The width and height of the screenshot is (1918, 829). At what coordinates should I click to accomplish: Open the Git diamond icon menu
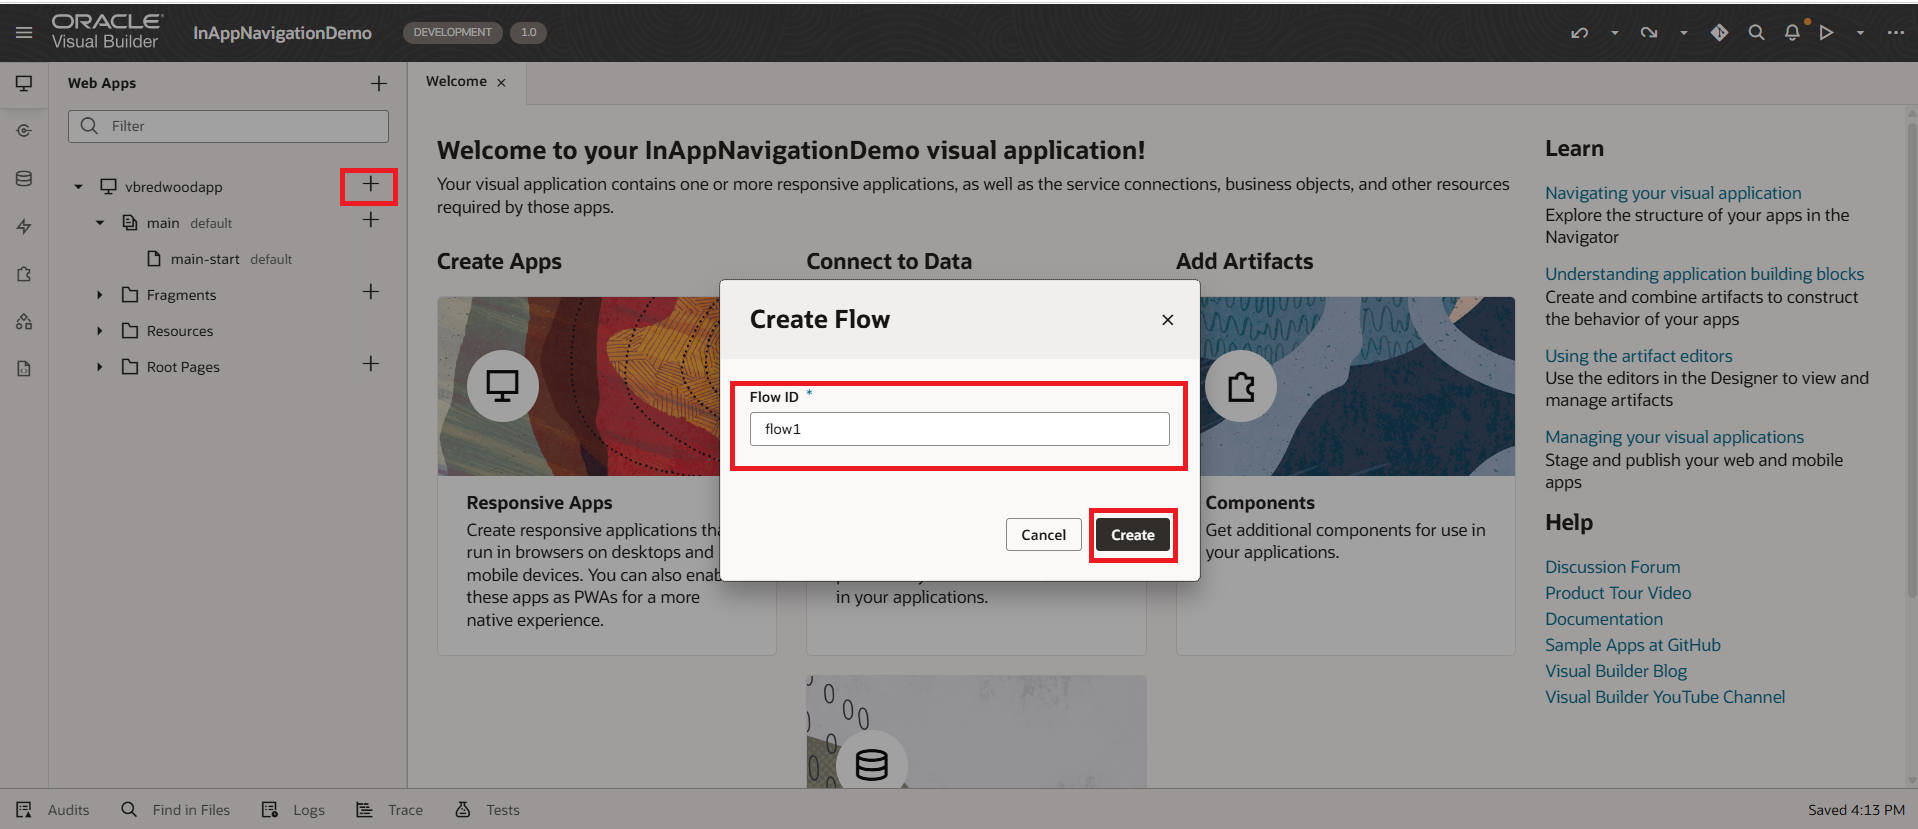click(x=1719, y=33)
